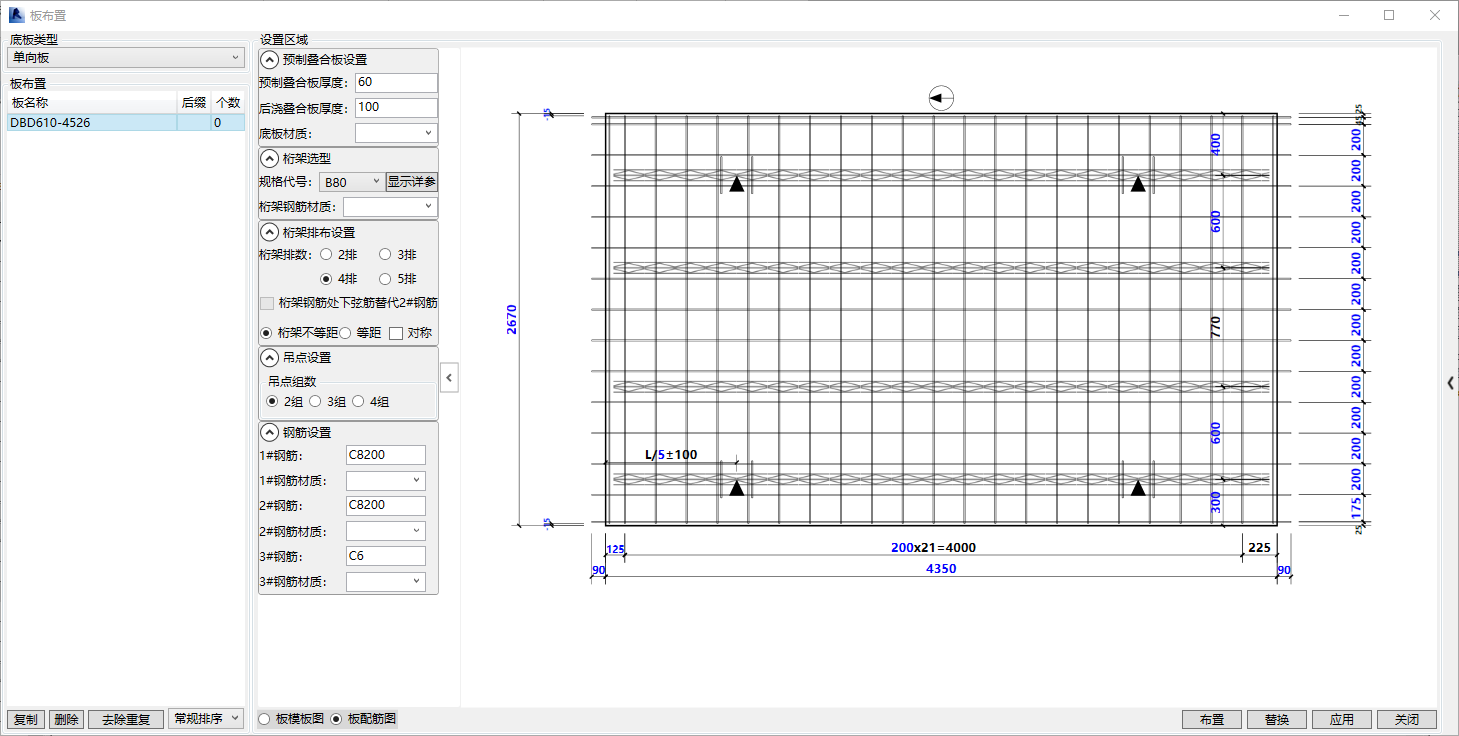The image size is (1459, 736).
Task: Click the app icon in the title bar
Action: 16,15
